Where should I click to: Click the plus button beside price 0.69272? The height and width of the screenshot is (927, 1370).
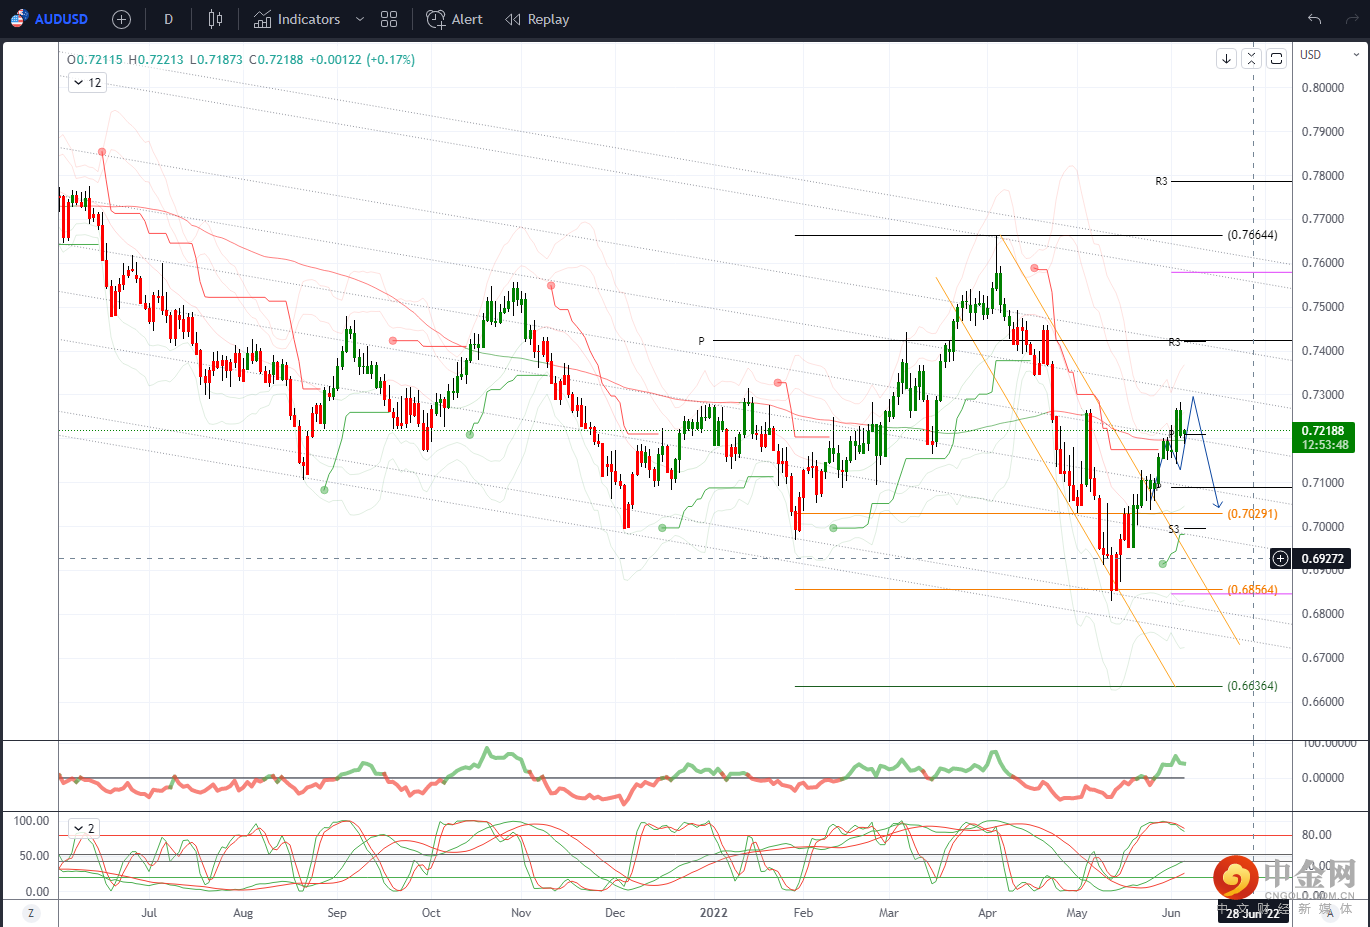coord(1280,559)
